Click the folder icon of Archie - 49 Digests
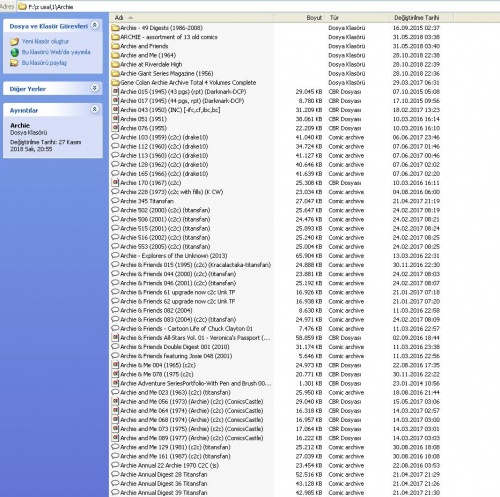Viewport: 500px width, 497px height. click(x=115, y=28)
